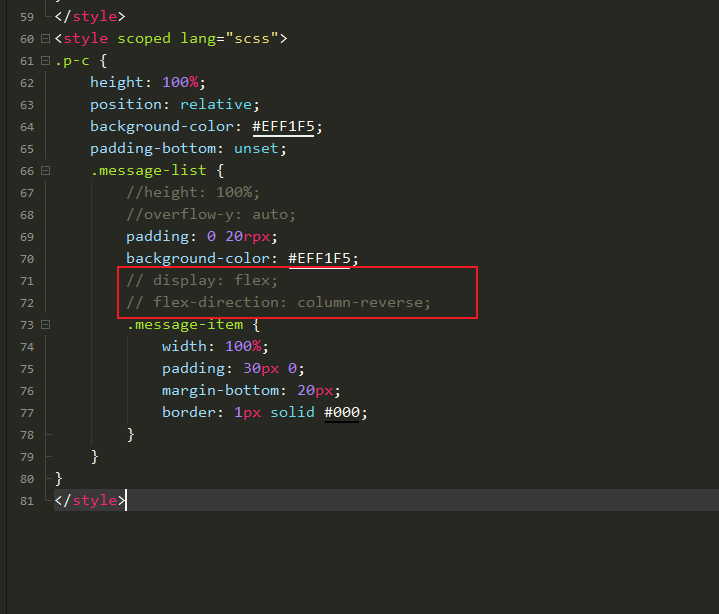Click the 'padding-bottom: unset;' line
Image resolution: width=719 pixels, height=614 pixels.
(188, 149)
